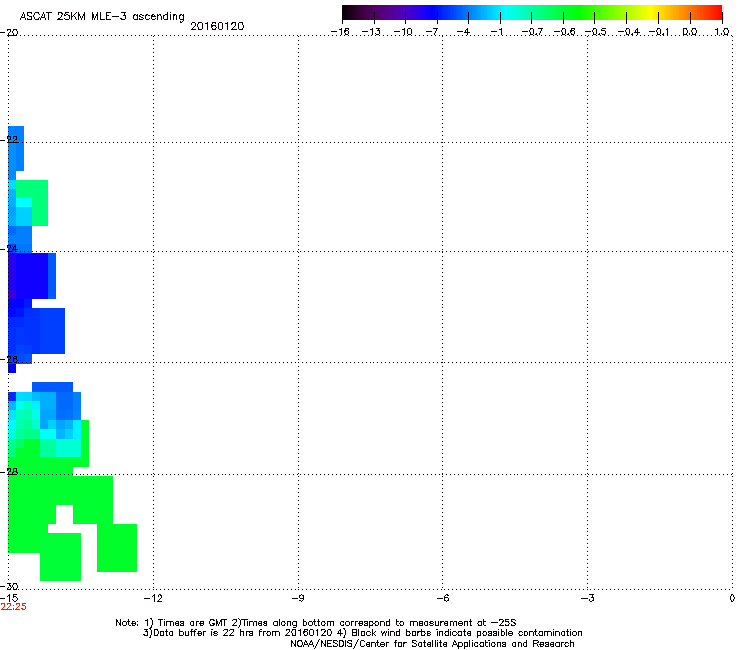
Task: Click the -4 colorbar tick label
Action: pos(463,32)
